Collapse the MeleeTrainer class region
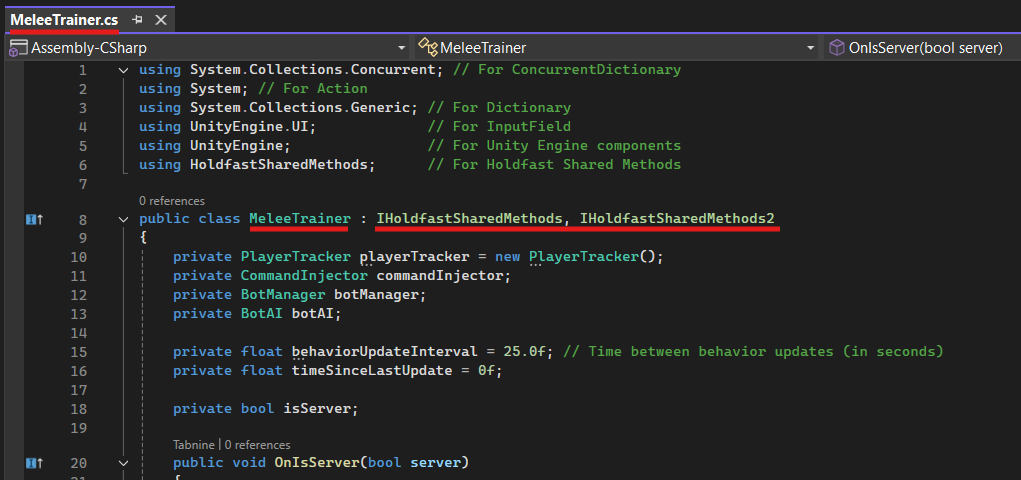The image size is (1021, 480). [123, 219]
